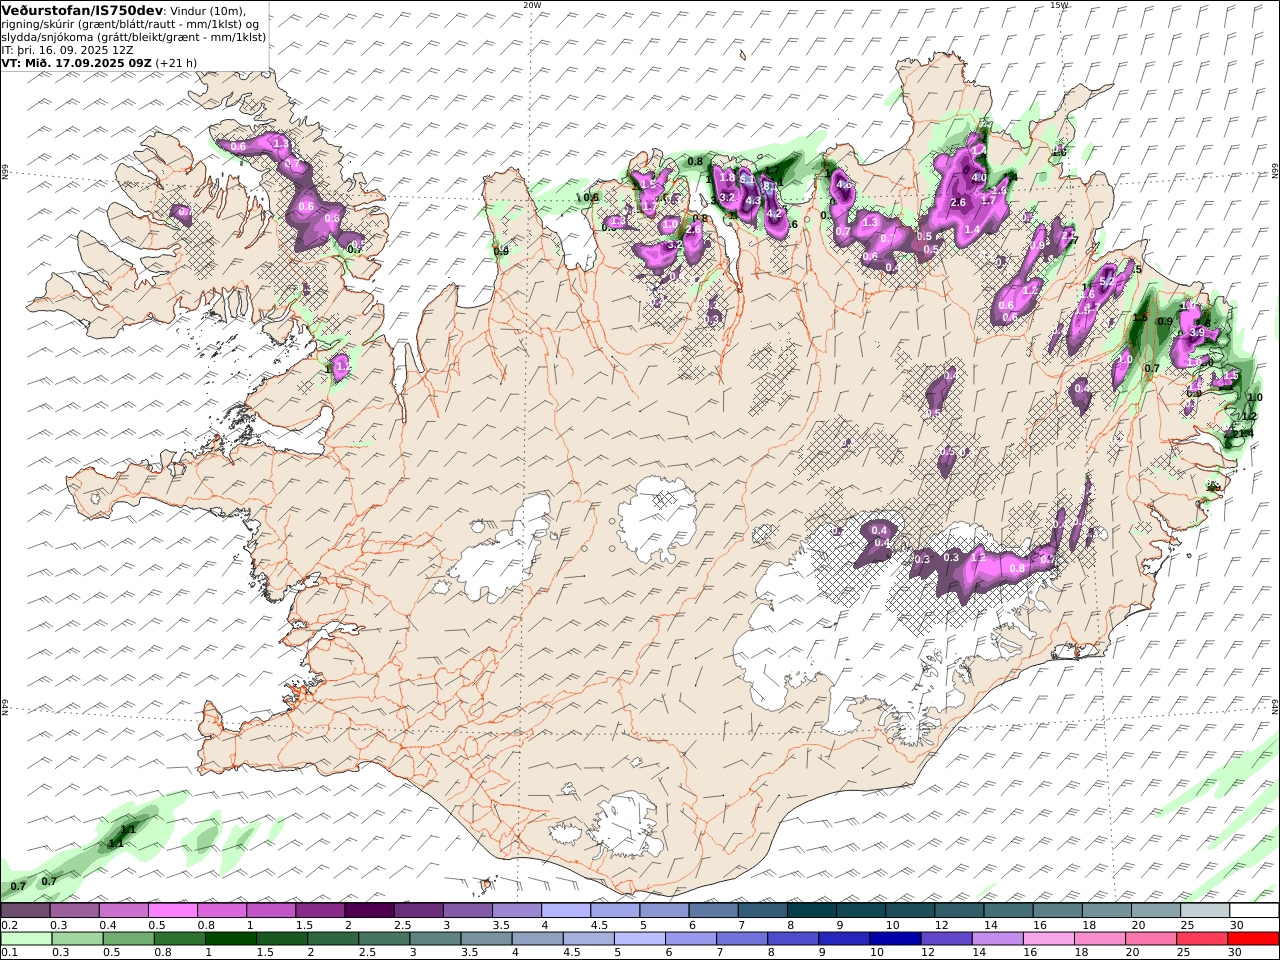Pick the light periwinkle 4 swatch, top legend
Image resolution: width=1280 pixels, height=960 pixels.
coord(565,911)
